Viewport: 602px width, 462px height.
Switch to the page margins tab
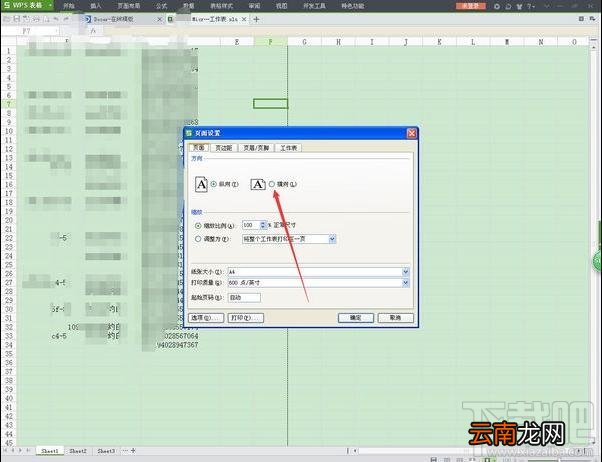point(223,148)
